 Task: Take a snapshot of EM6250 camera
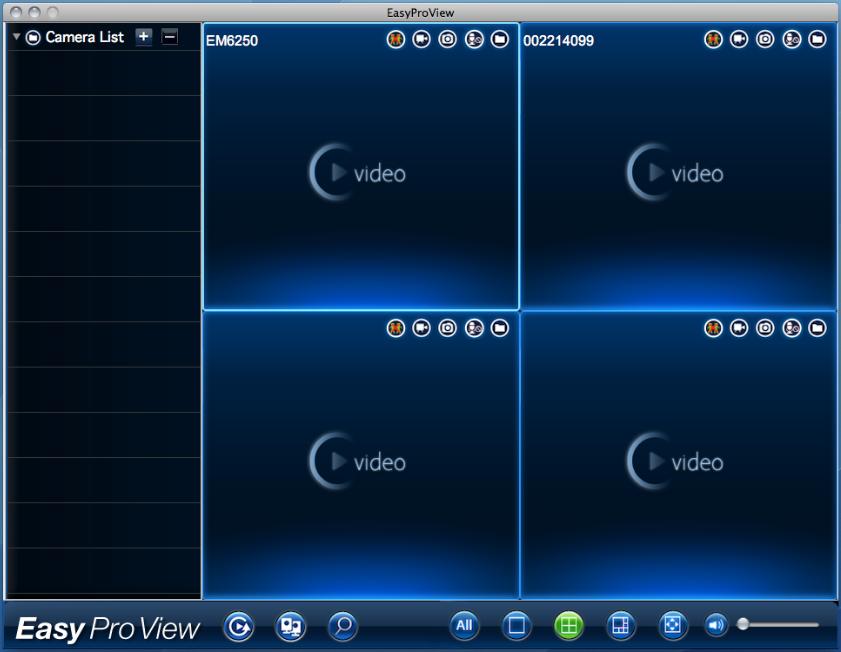[x=447, y=39]
